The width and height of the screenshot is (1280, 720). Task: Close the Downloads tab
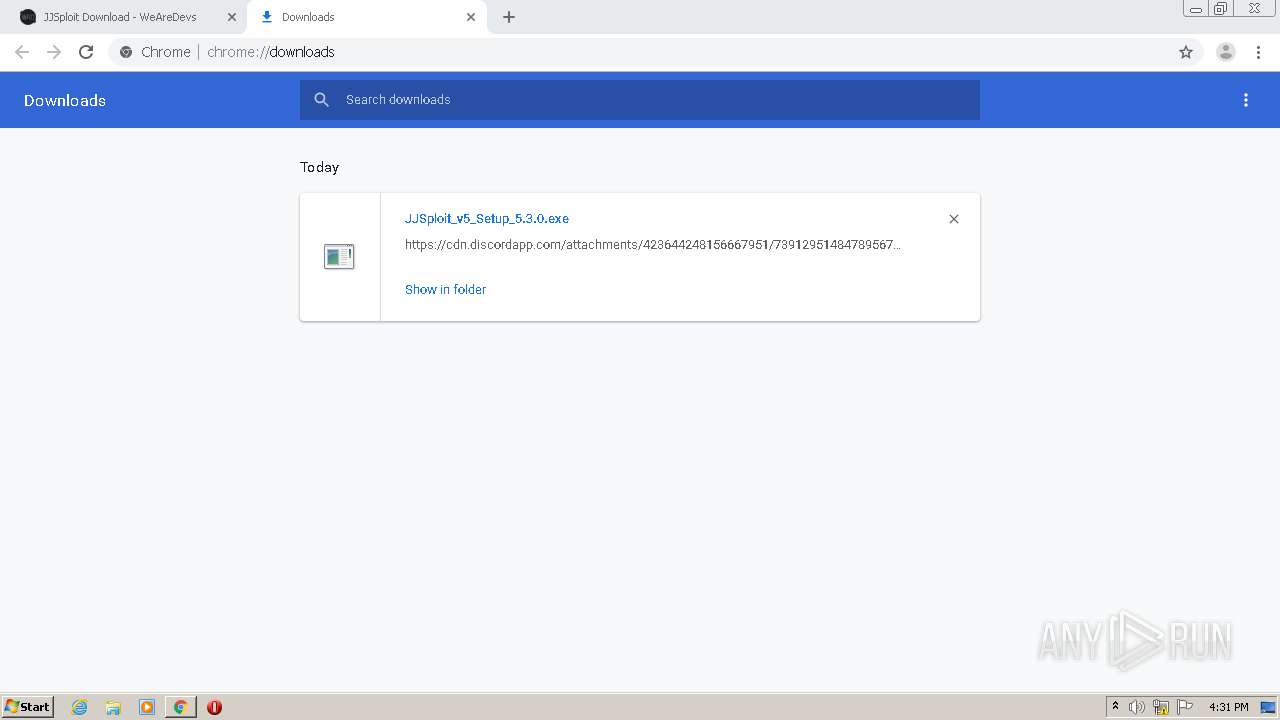471,17
